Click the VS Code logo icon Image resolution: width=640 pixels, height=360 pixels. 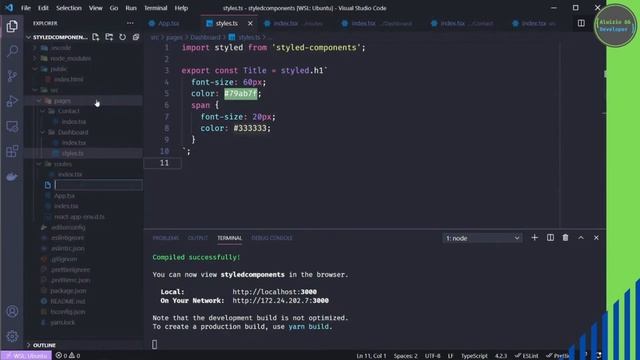click(9, 8)
